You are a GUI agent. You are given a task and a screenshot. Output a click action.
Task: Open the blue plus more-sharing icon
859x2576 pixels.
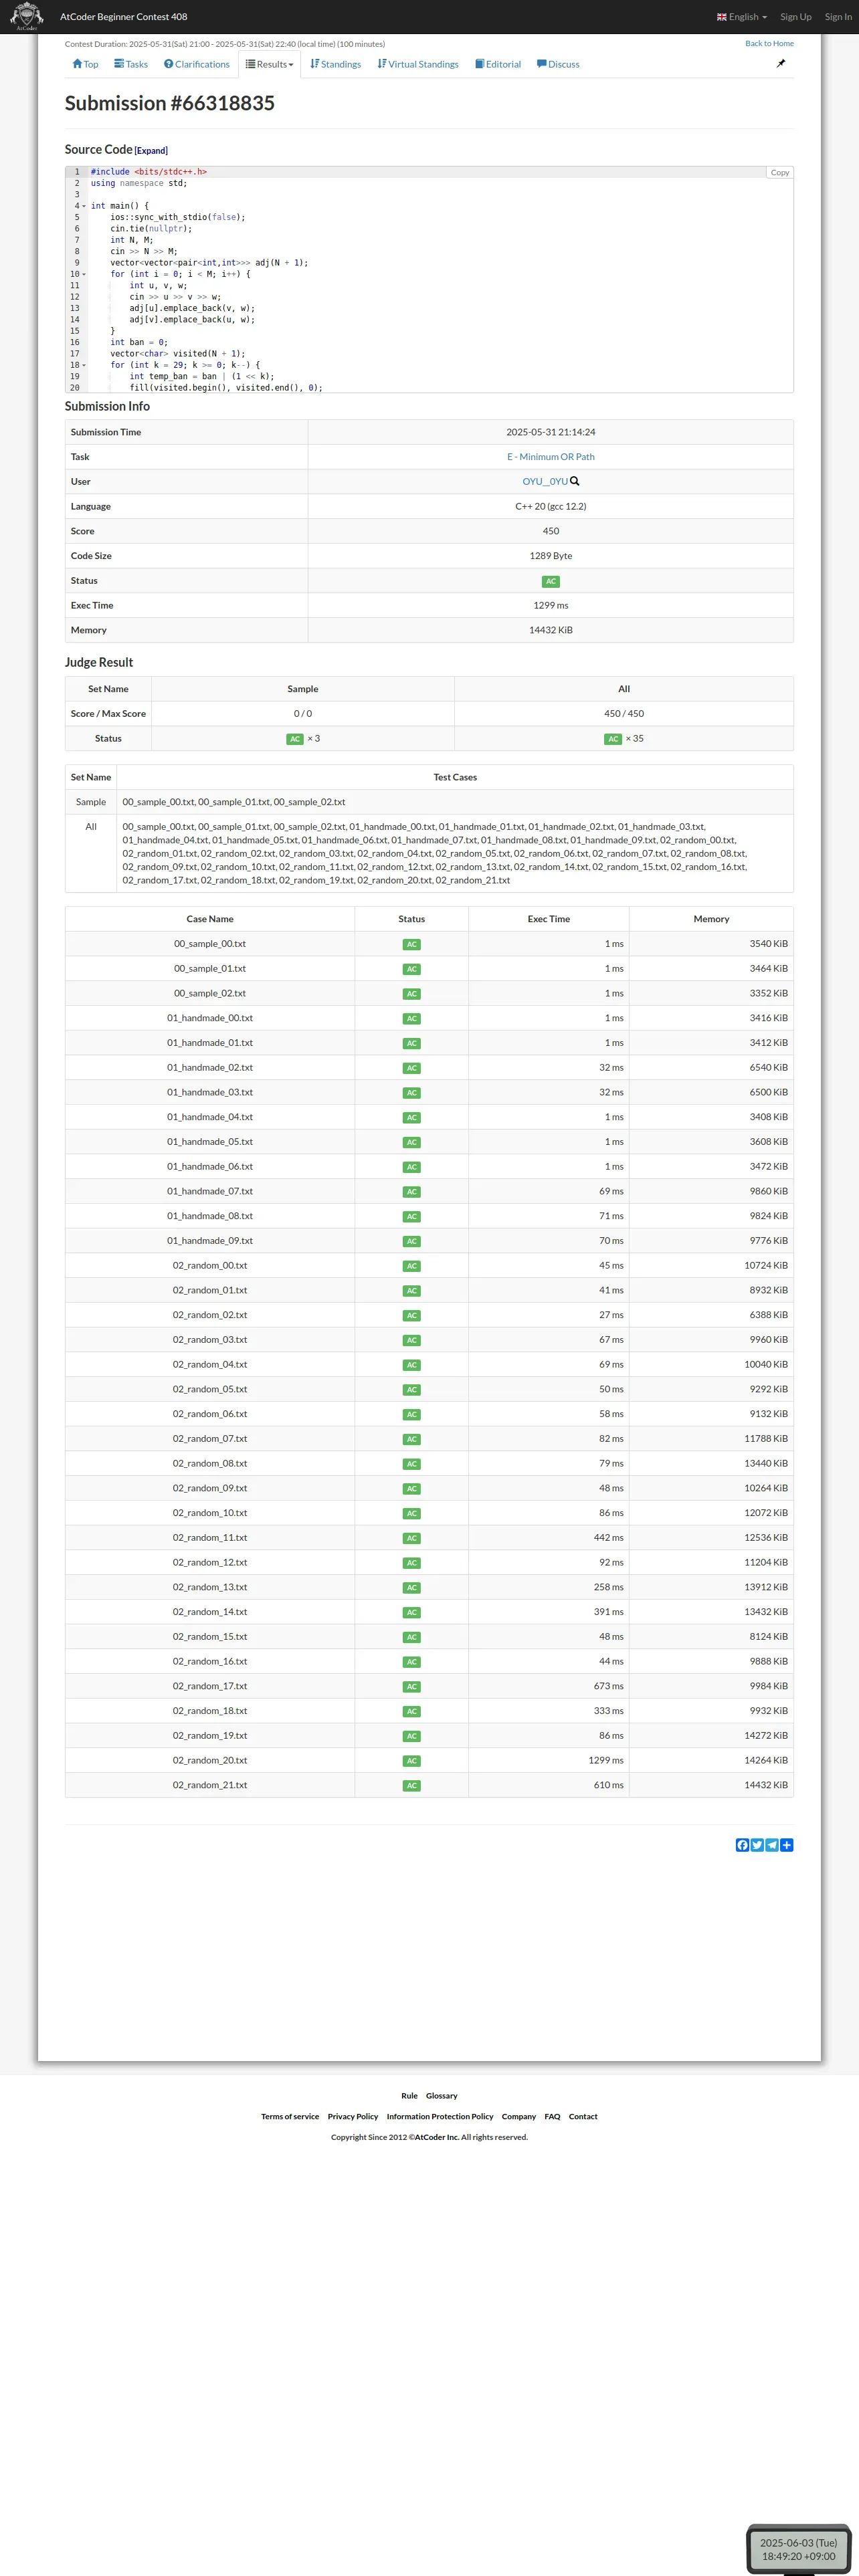(787, 1845)
